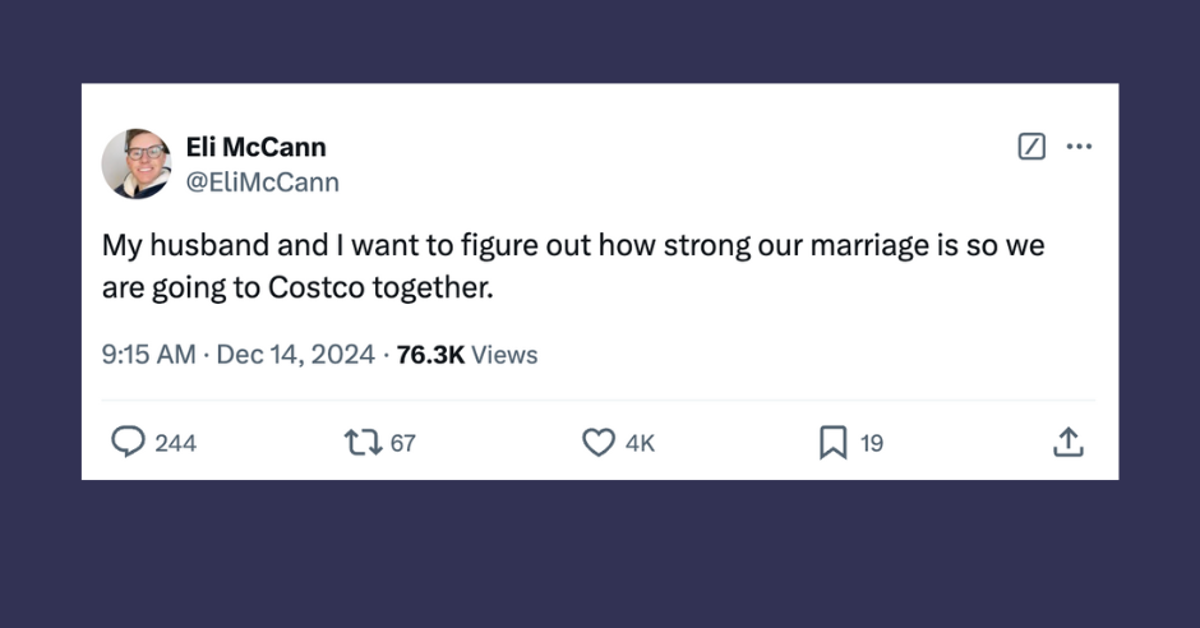
Task: Open the three-dot more options menu
Action: [1079, 147]
